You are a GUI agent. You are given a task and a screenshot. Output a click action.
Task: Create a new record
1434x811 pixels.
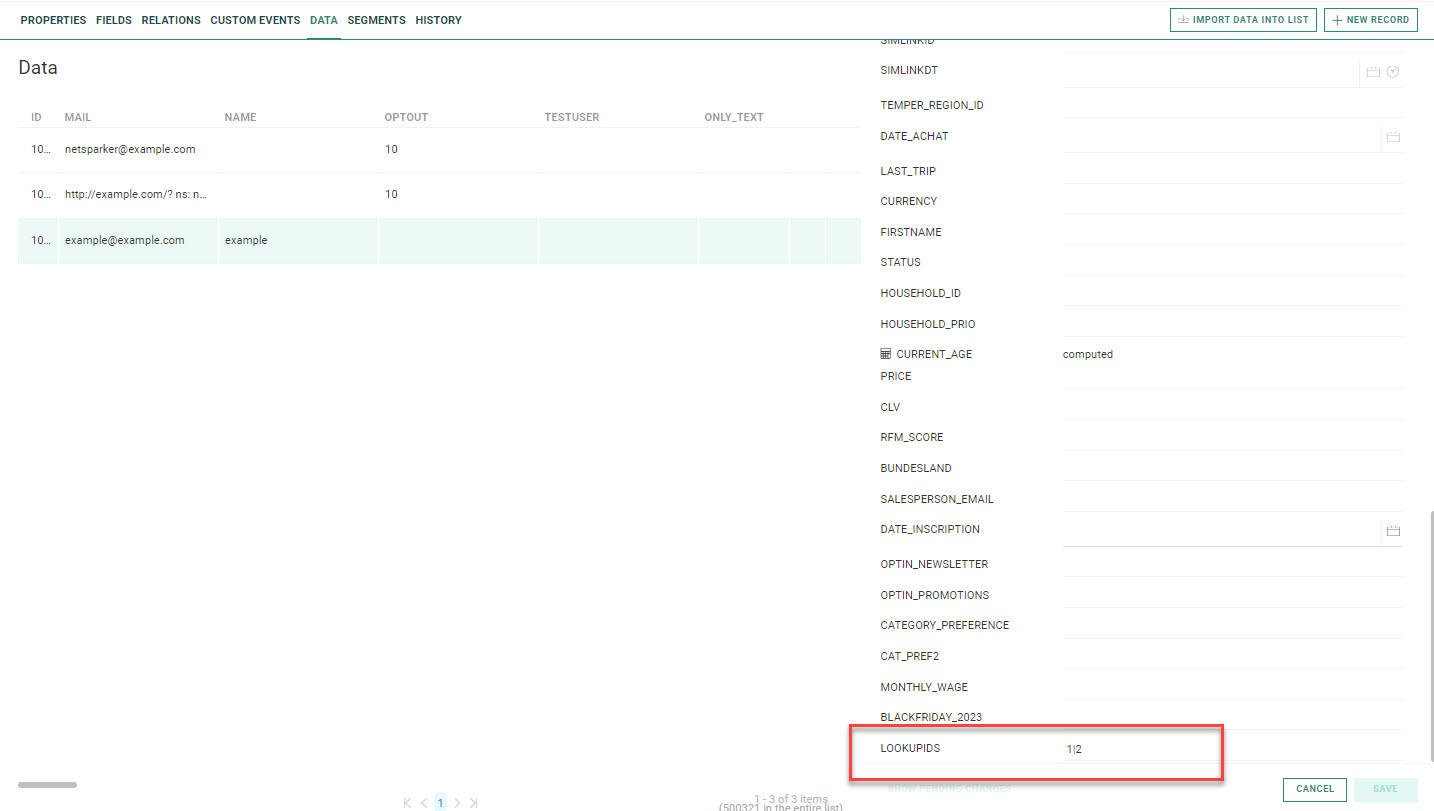click(x=1370, y=20)
